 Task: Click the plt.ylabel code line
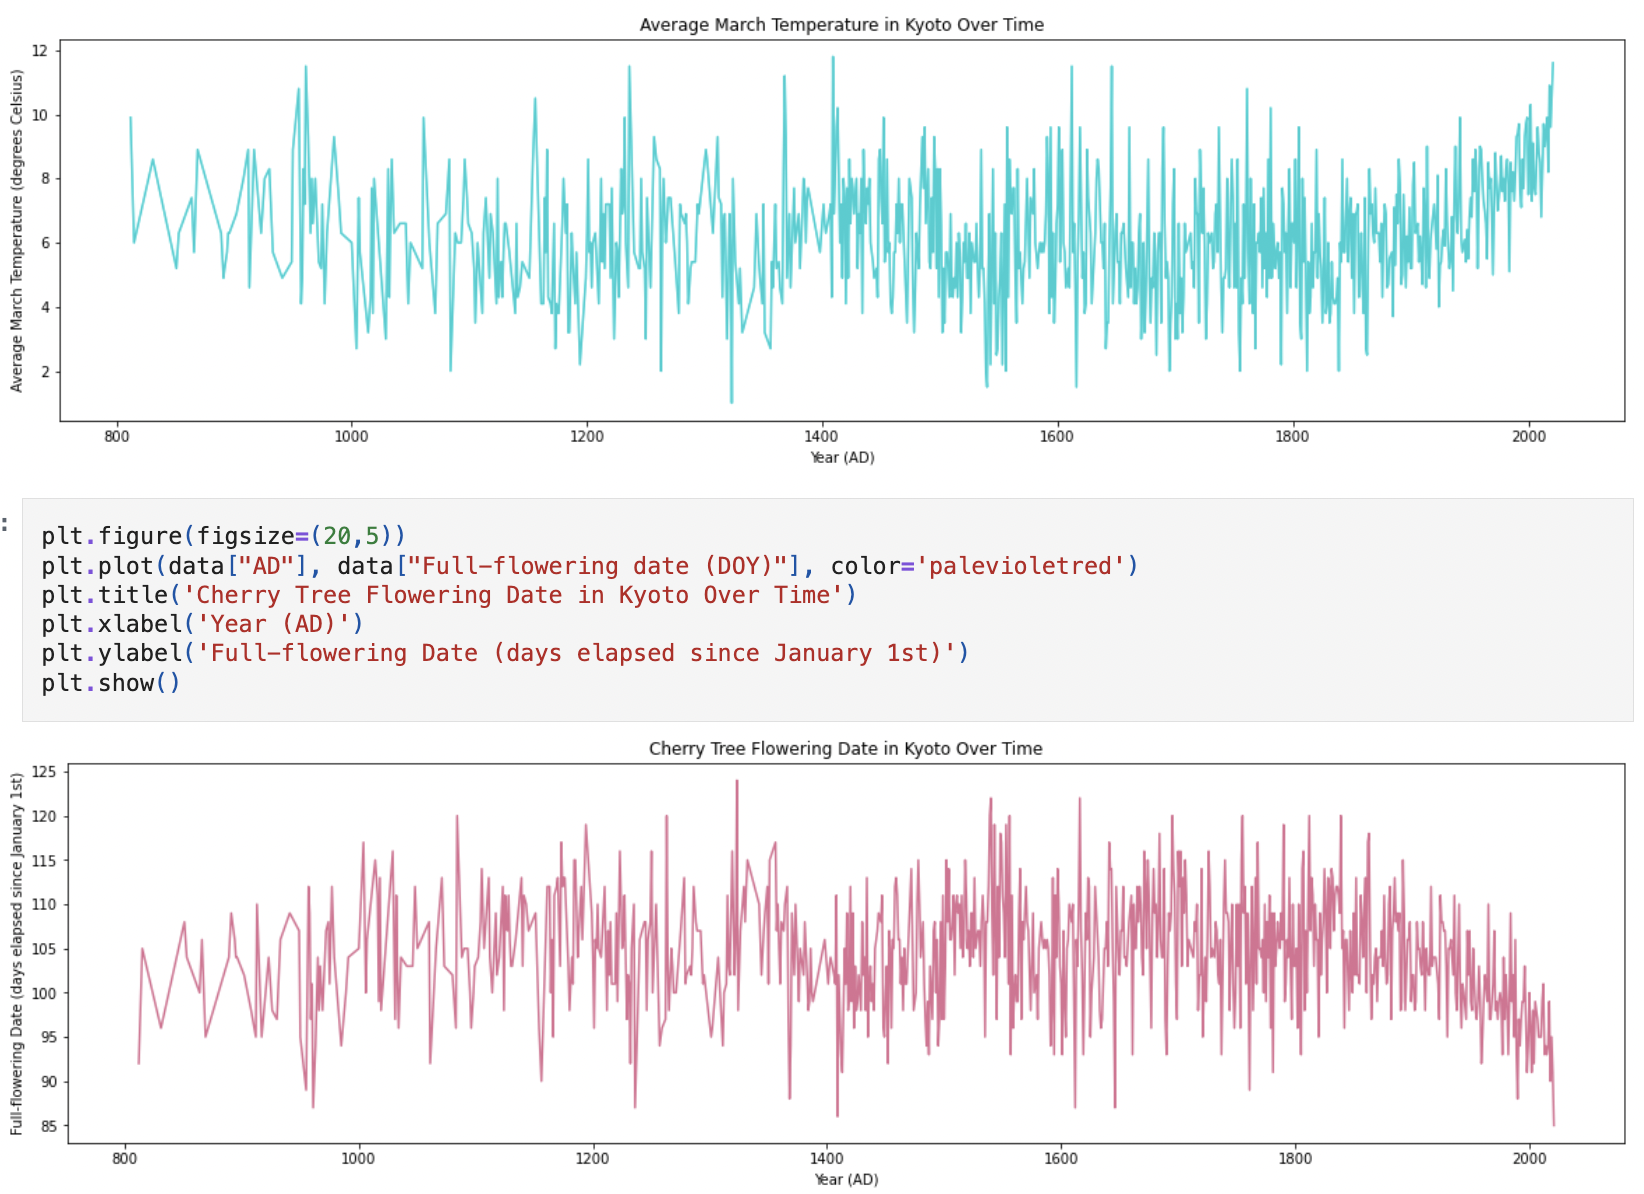click(505, 653)
